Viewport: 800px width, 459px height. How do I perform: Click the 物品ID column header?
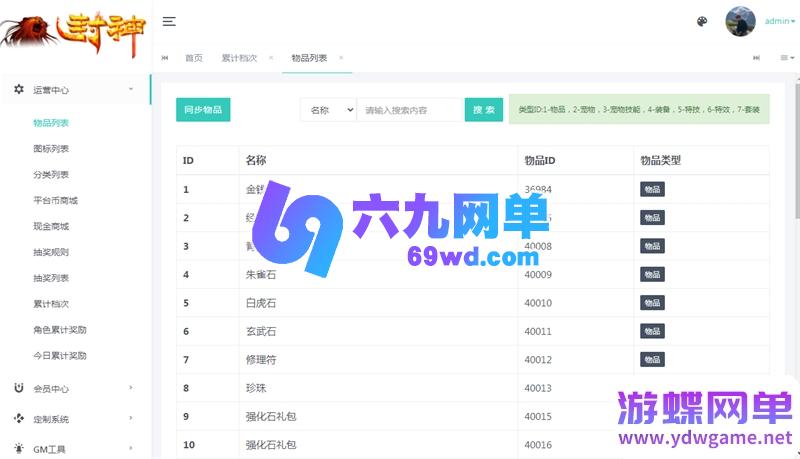click(576, 160)
